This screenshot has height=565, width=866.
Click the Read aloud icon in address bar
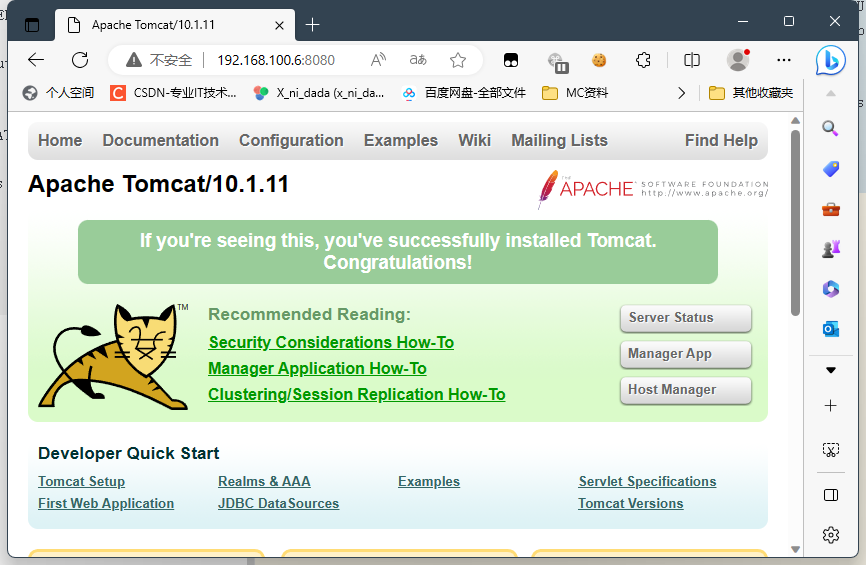pos(378,60)
